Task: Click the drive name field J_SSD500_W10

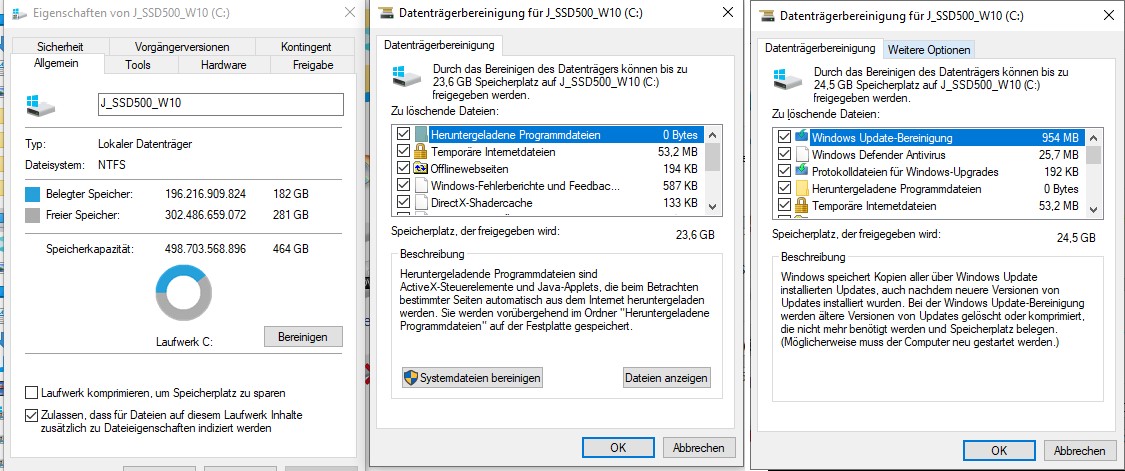Action: (220, 103)
